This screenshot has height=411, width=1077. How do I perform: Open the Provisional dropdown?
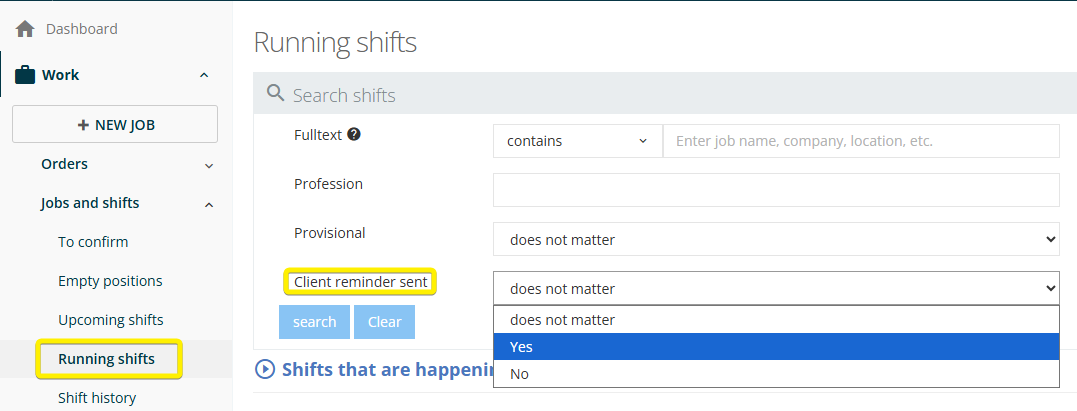(x=775, y=239)
